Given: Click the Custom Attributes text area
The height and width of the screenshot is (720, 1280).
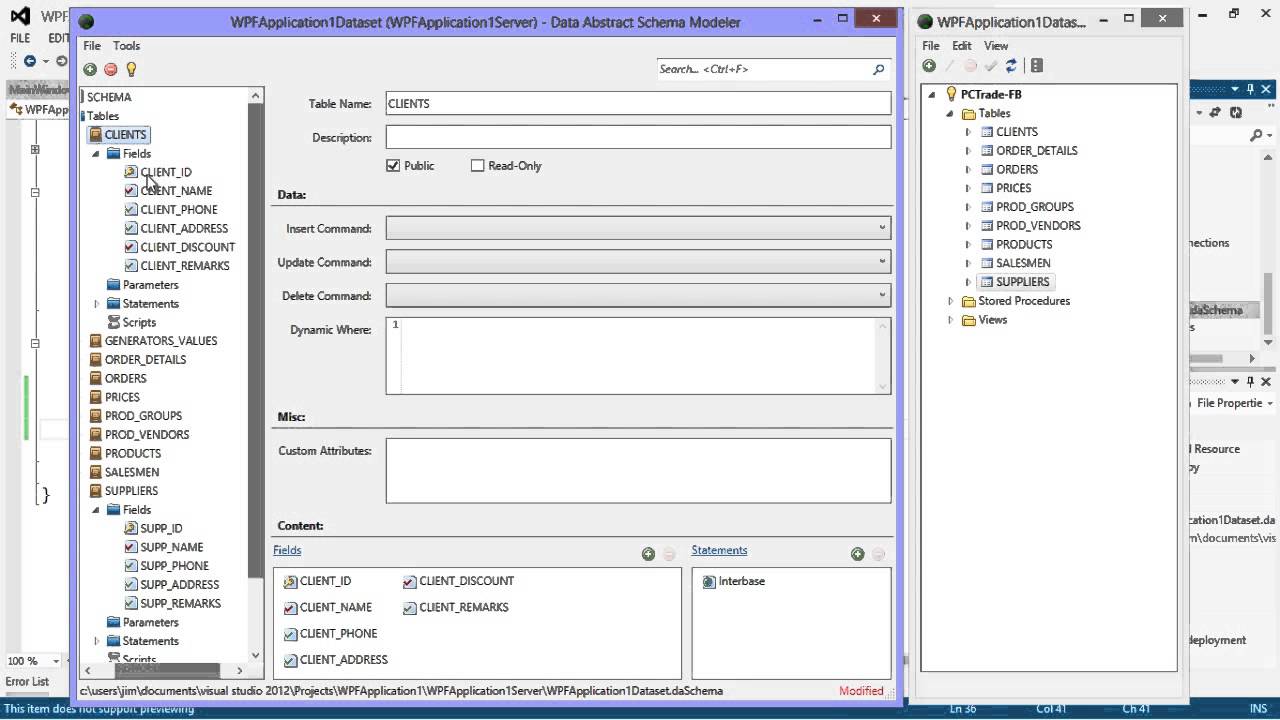Looking at the screenshot, I should (x=638, y=470).
